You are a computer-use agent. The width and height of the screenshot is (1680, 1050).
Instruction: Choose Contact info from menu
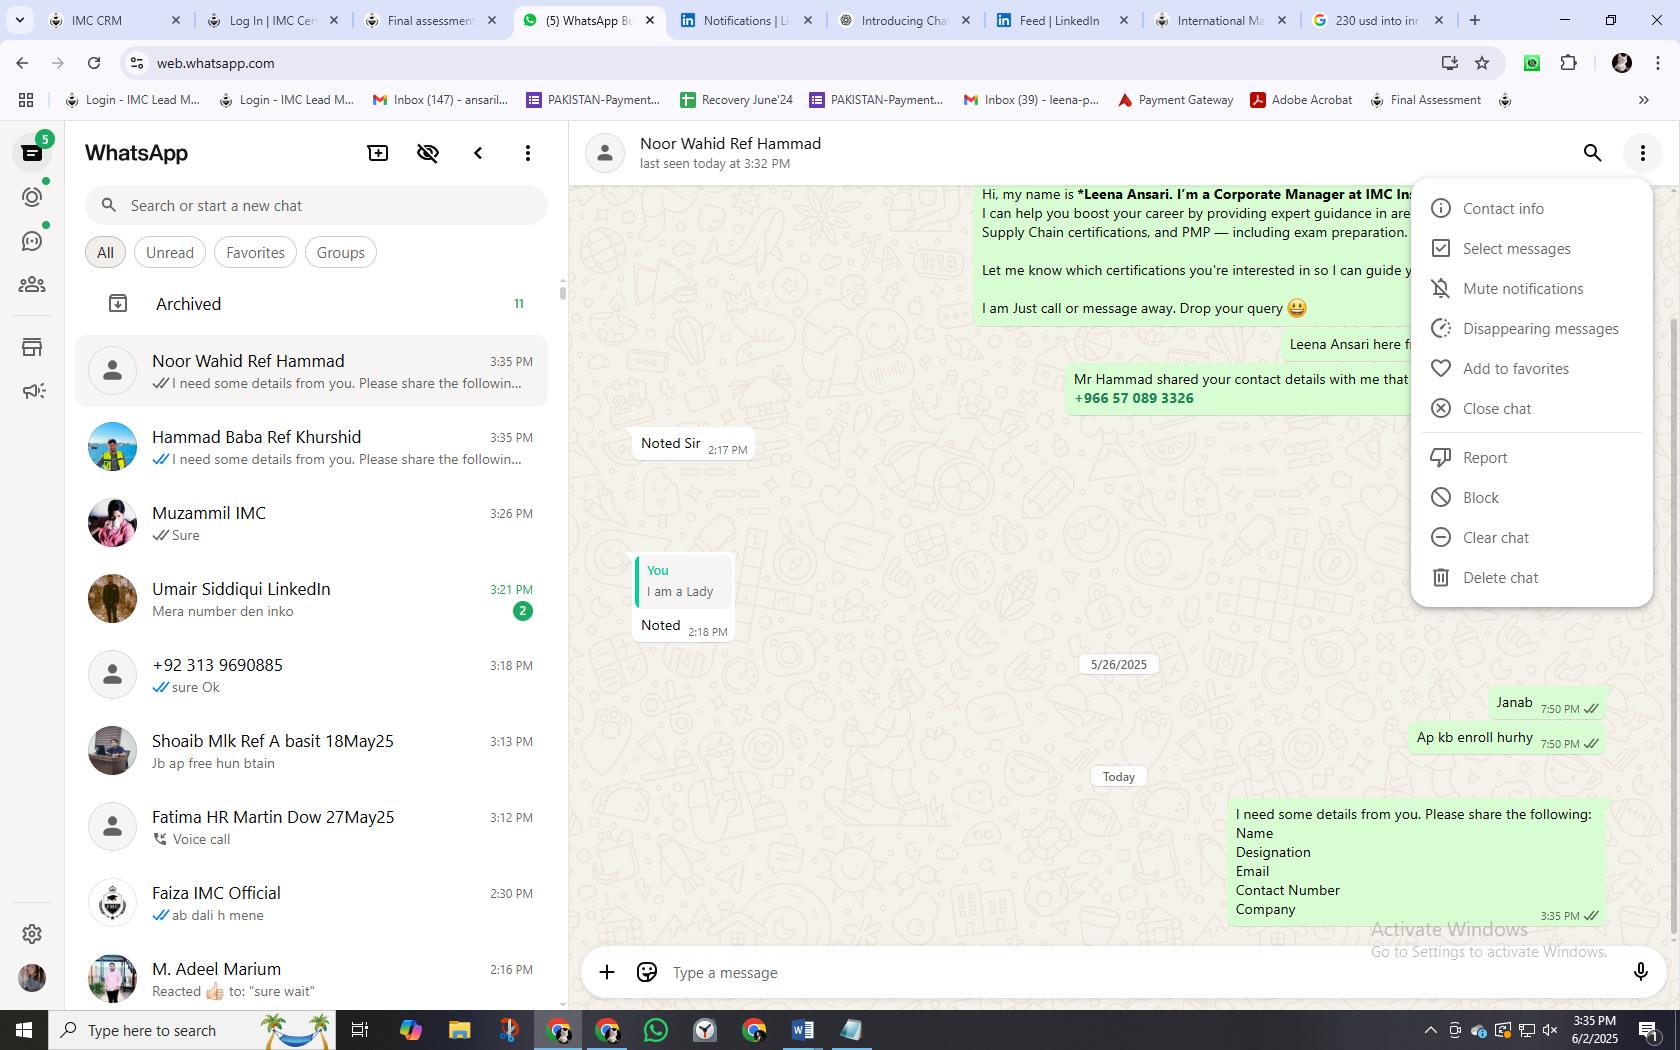[1531, 208]
